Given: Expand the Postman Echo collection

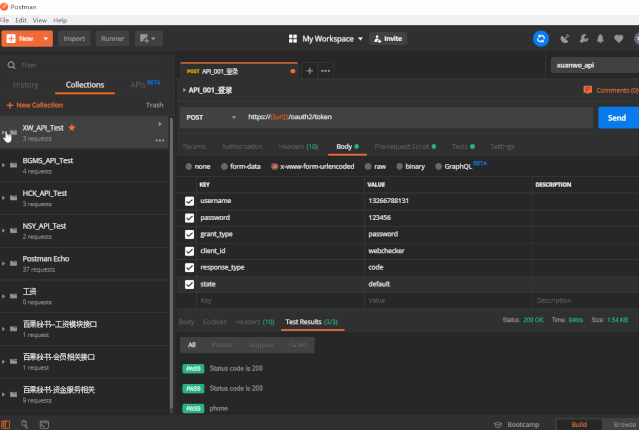Looking at the screenshot, I should [x=3, y=263].
